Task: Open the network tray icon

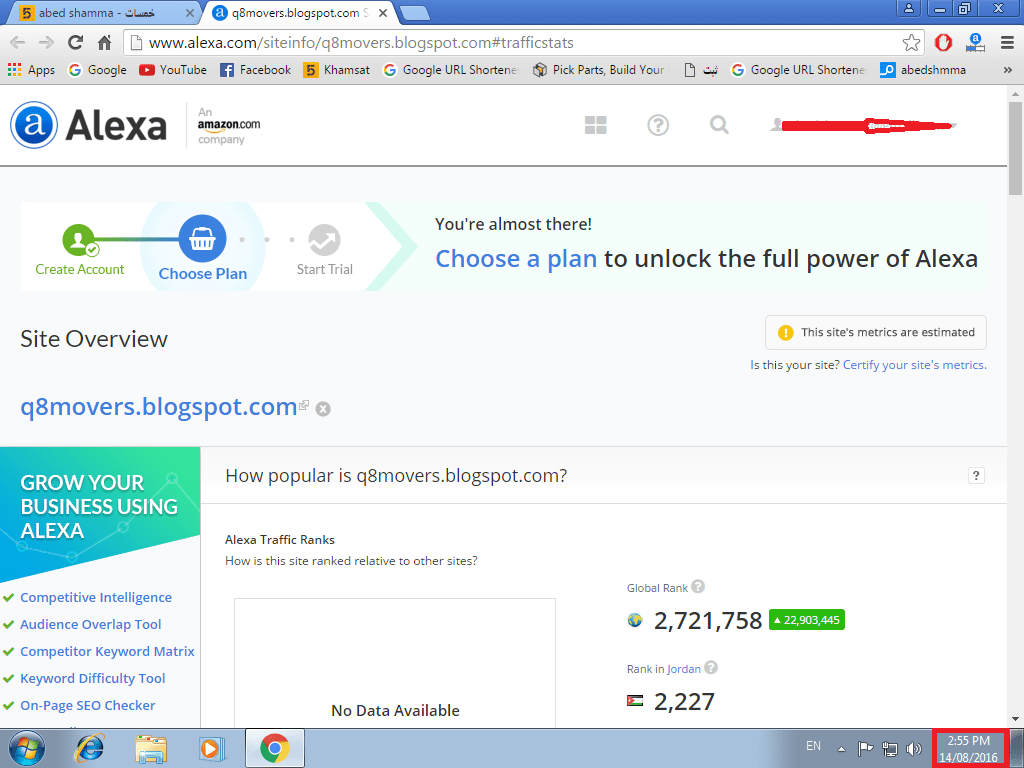Action: coord(889,748)
